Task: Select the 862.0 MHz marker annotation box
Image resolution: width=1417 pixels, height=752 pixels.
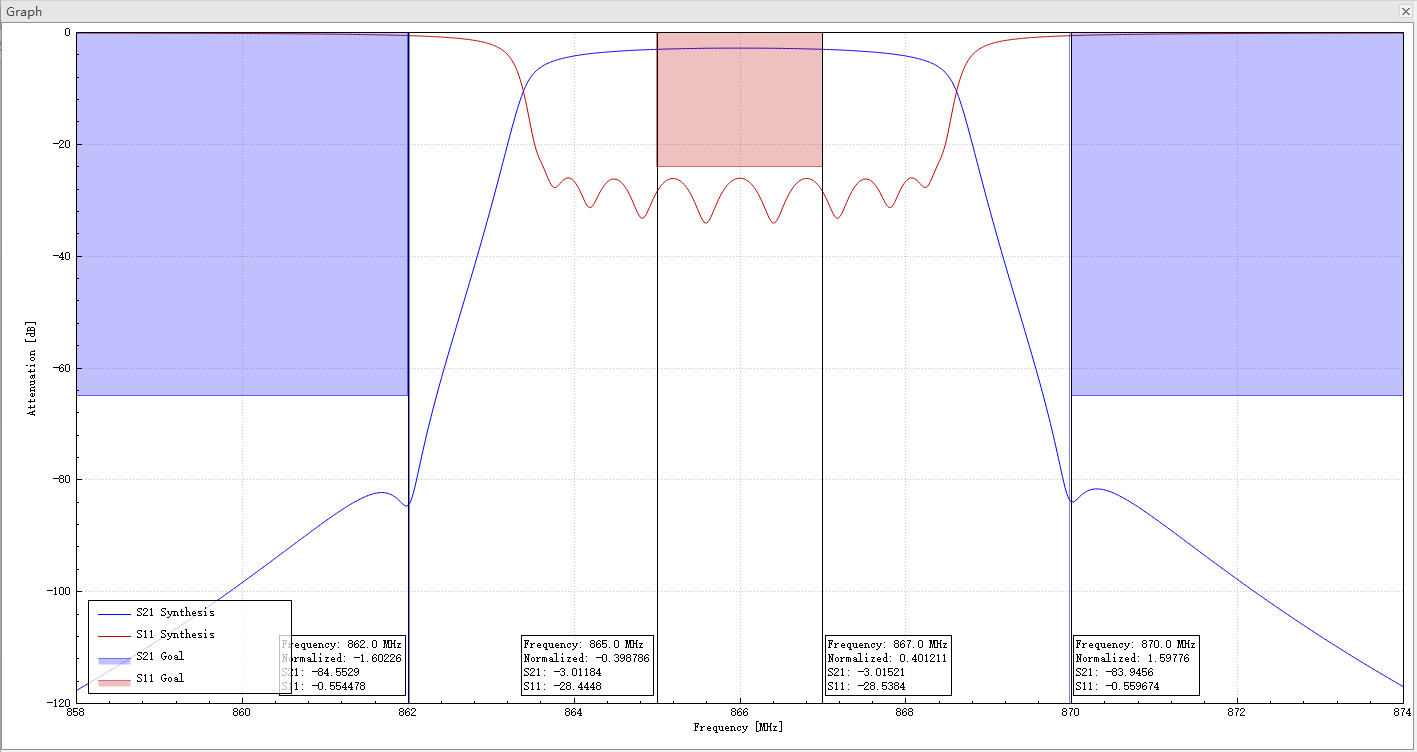Action: click(x=340, y=665)
